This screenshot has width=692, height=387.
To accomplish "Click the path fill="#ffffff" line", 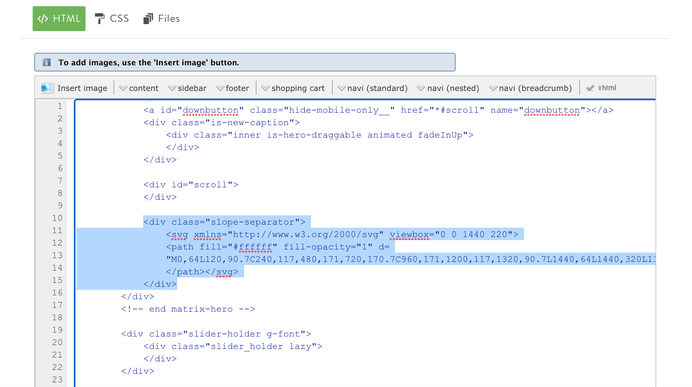I will pos(278,247).
